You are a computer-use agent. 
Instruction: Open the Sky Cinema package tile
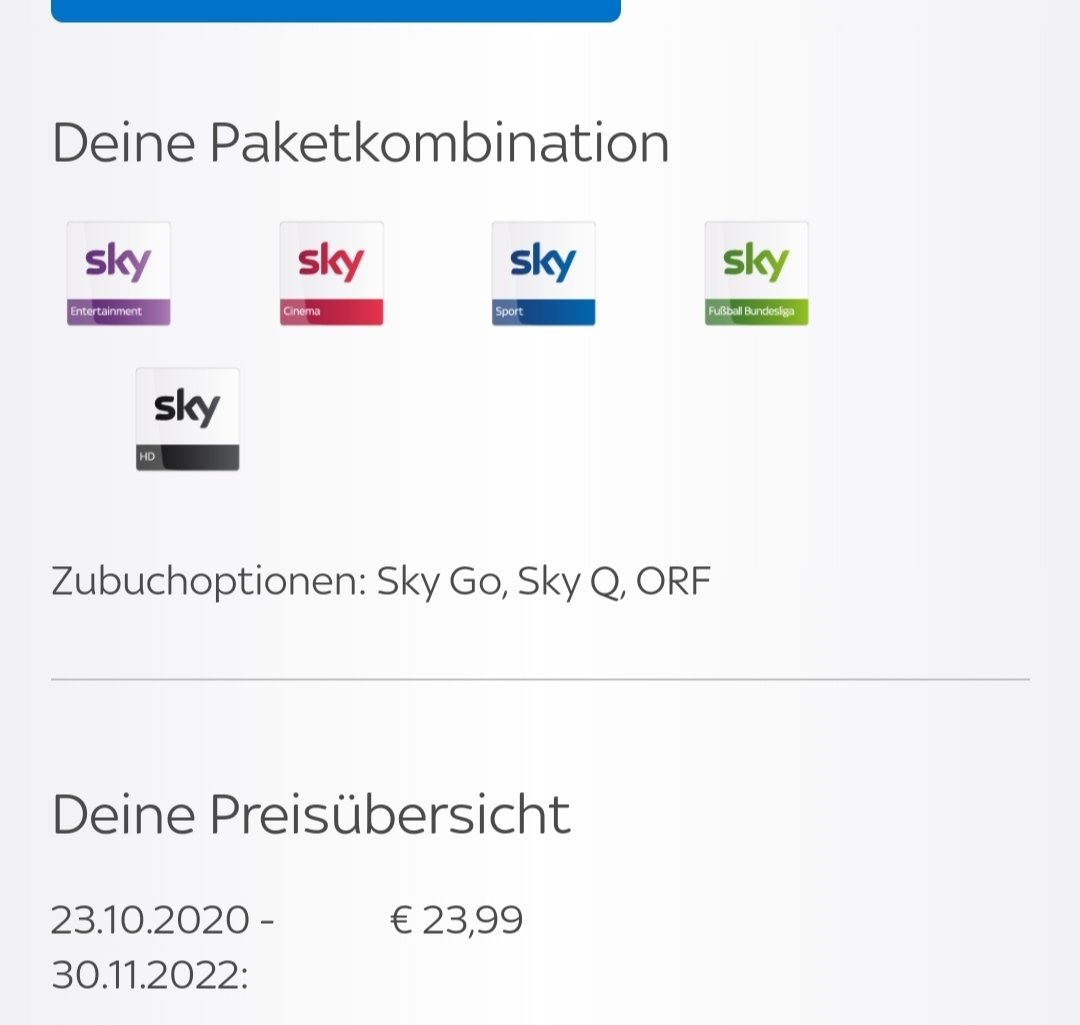[x=331, y=273]
